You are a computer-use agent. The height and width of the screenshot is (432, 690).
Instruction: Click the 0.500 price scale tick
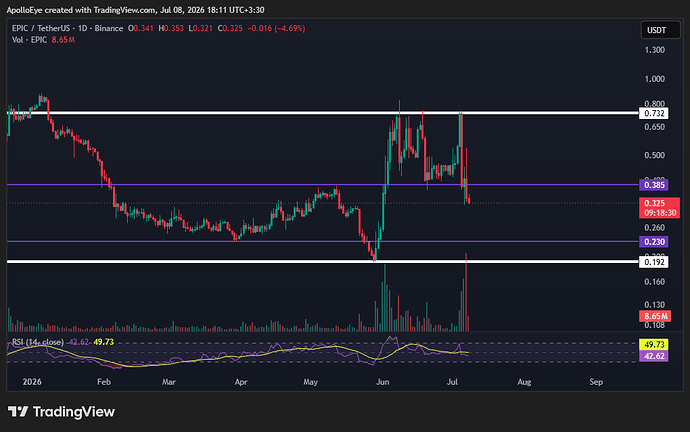coord(654,155)
